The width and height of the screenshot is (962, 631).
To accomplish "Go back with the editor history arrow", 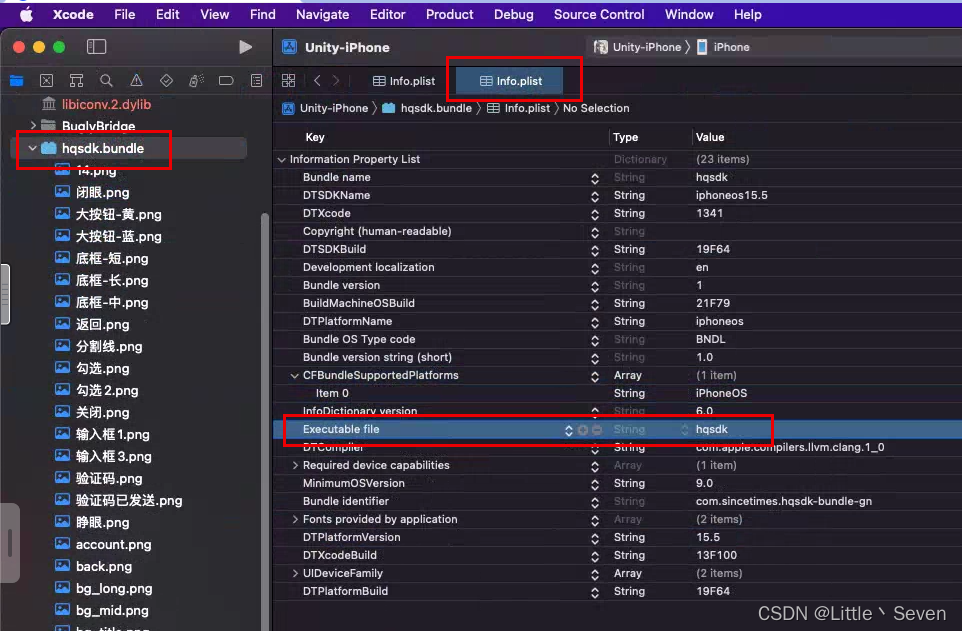I will [x=317, y=80].
